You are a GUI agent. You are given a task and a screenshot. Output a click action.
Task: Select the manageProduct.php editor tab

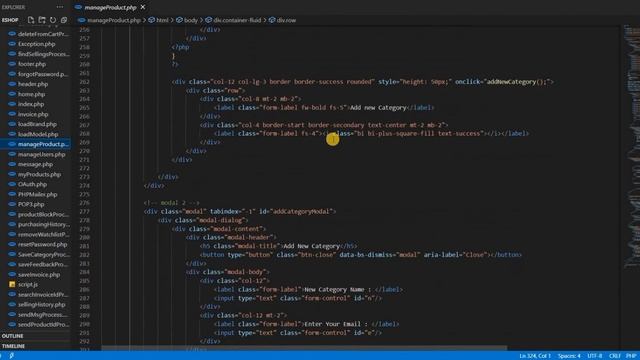[x=110, y=7]
